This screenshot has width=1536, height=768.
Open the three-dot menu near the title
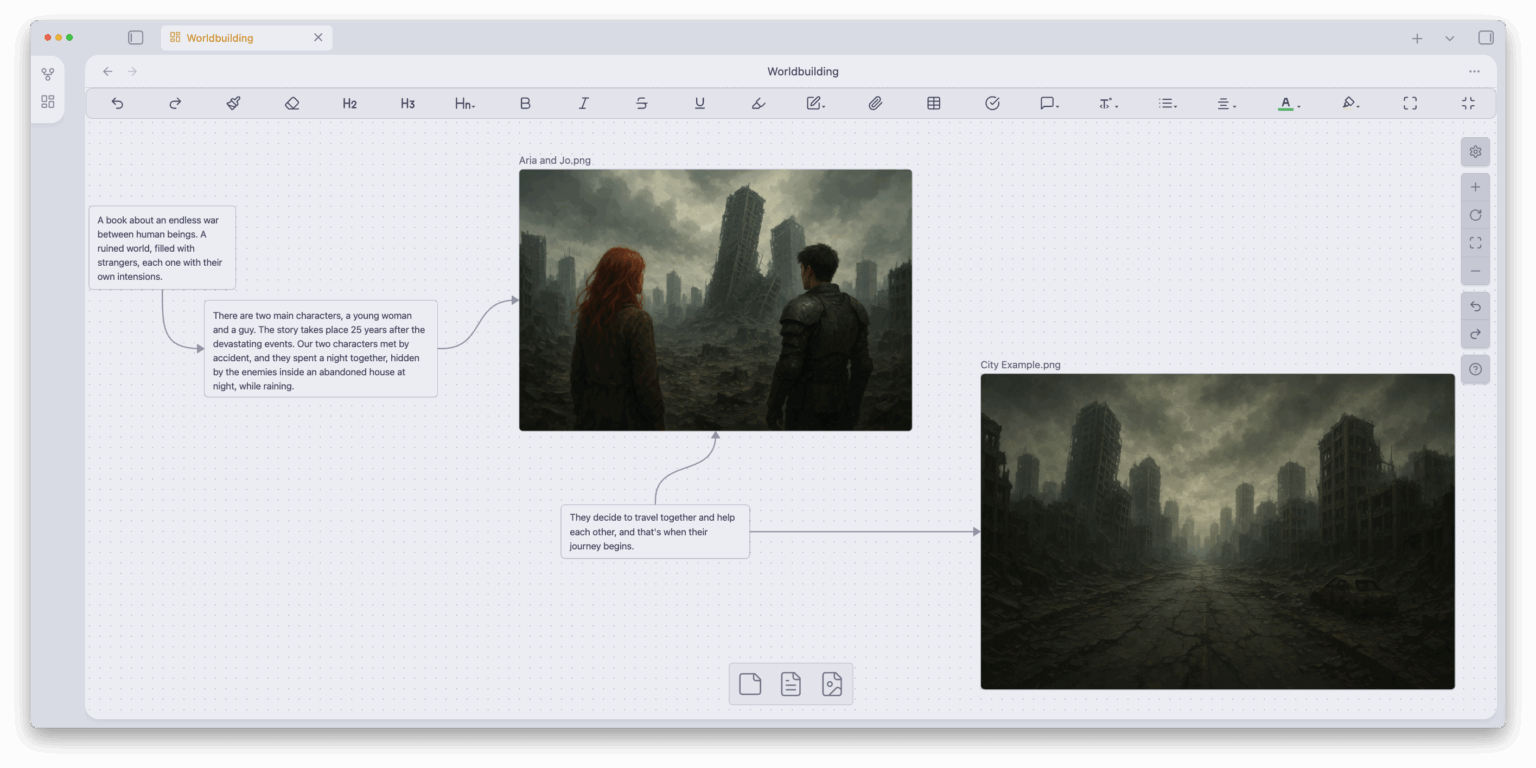(1474, 71)
